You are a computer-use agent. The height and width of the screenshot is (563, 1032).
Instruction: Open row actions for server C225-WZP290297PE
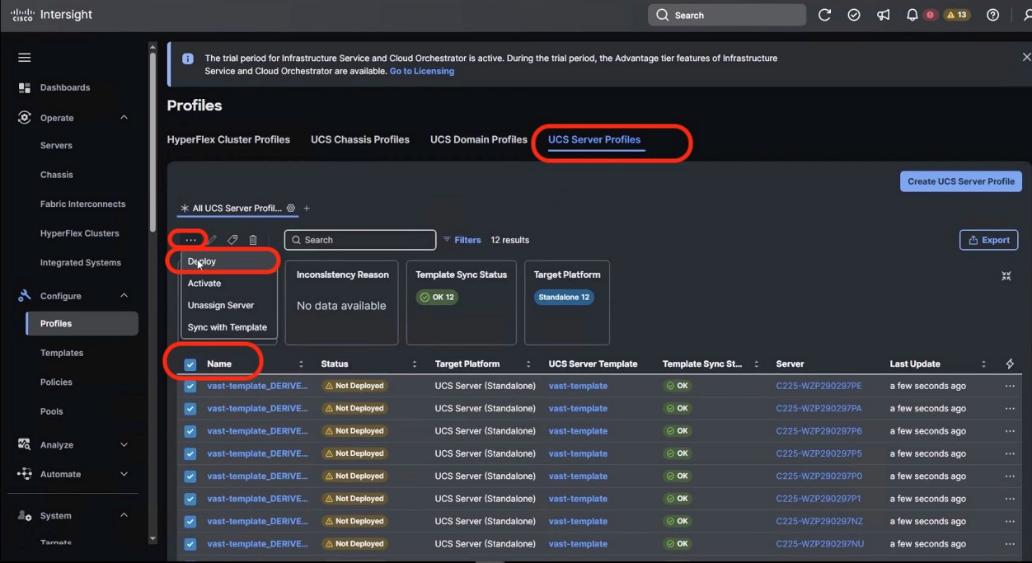pyautogui.click(x=1010, y=386)
